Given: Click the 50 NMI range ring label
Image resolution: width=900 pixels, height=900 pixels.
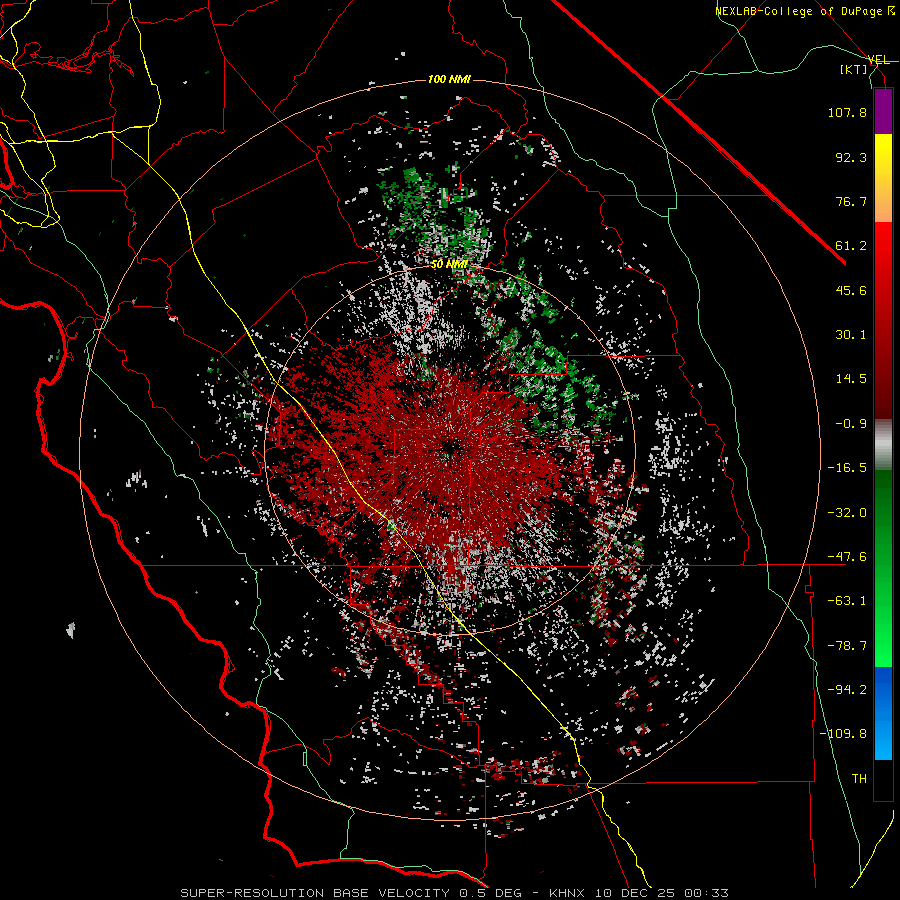Looking at the screenshot, I should click(x=449, y=265).
